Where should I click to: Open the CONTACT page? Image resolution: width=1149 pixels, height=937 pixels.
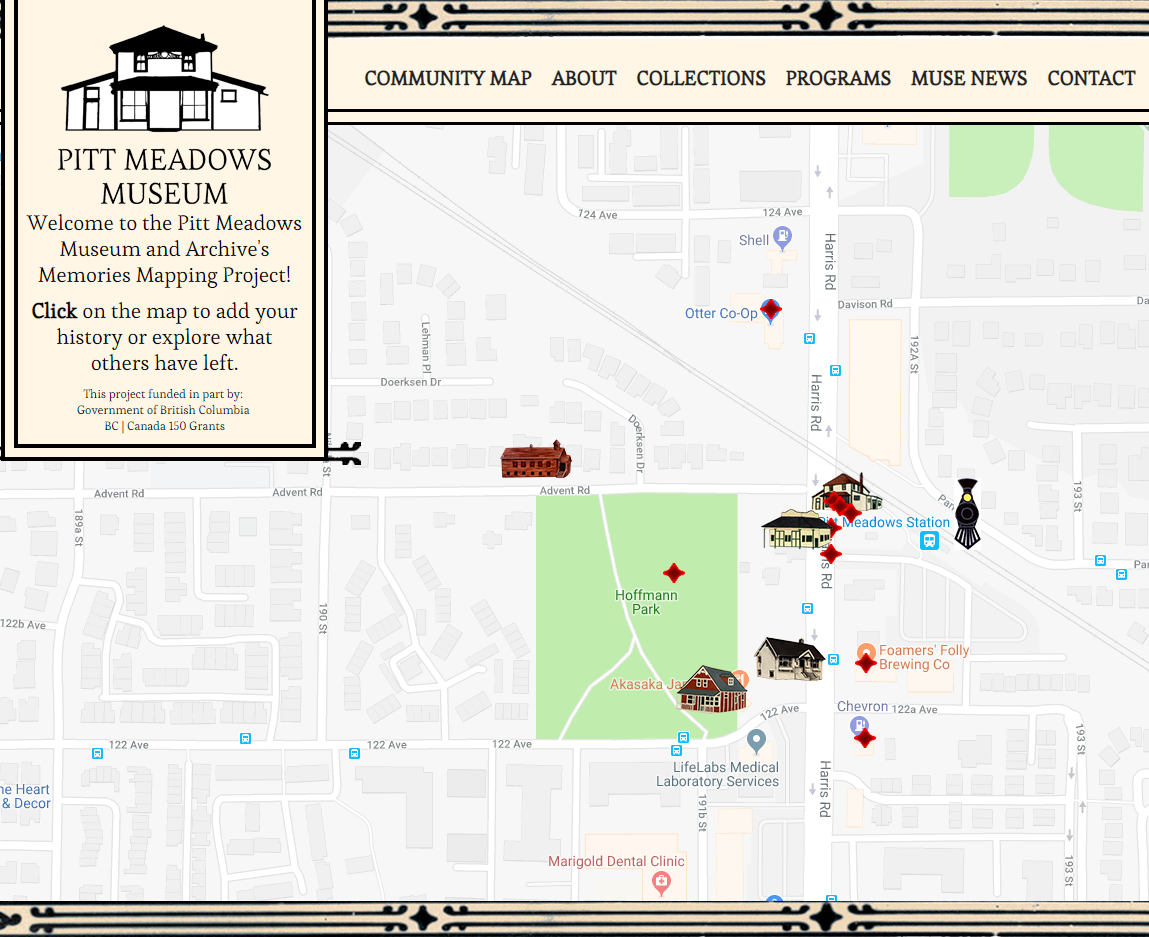(1091, 78)
